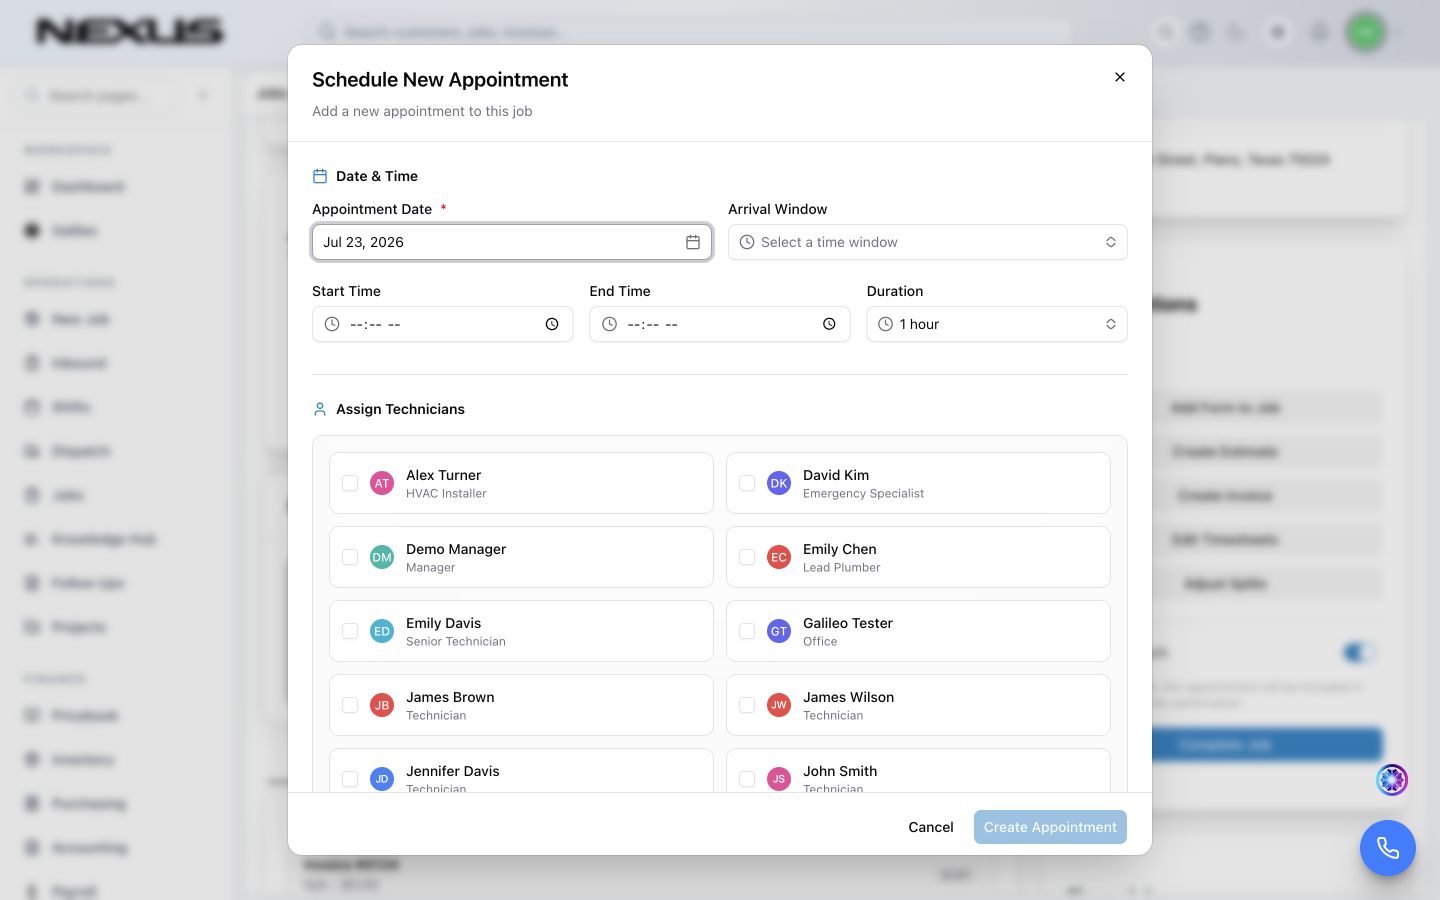Click the Appointment Date input showing Jul 23, 2026
The image size is (1440, 900).
click(512, 242)
